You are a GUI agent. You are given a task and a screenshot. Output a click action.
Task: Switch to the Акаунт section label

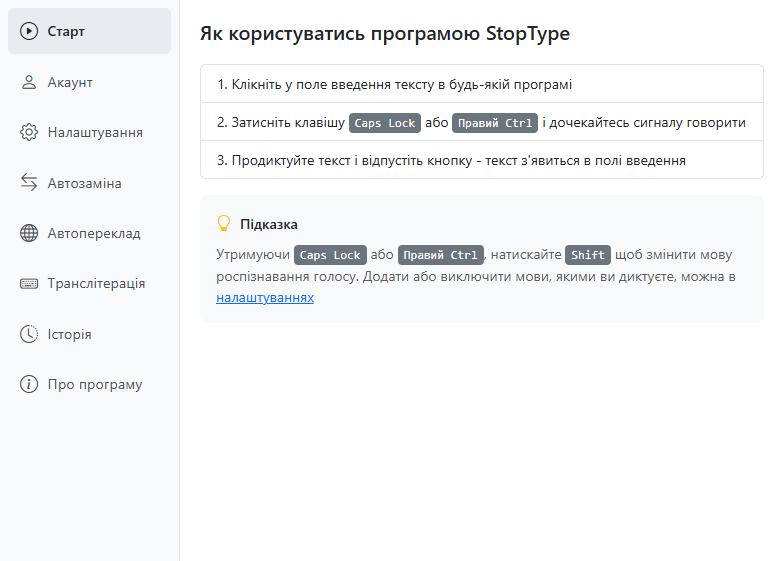(x=70, y=82)
